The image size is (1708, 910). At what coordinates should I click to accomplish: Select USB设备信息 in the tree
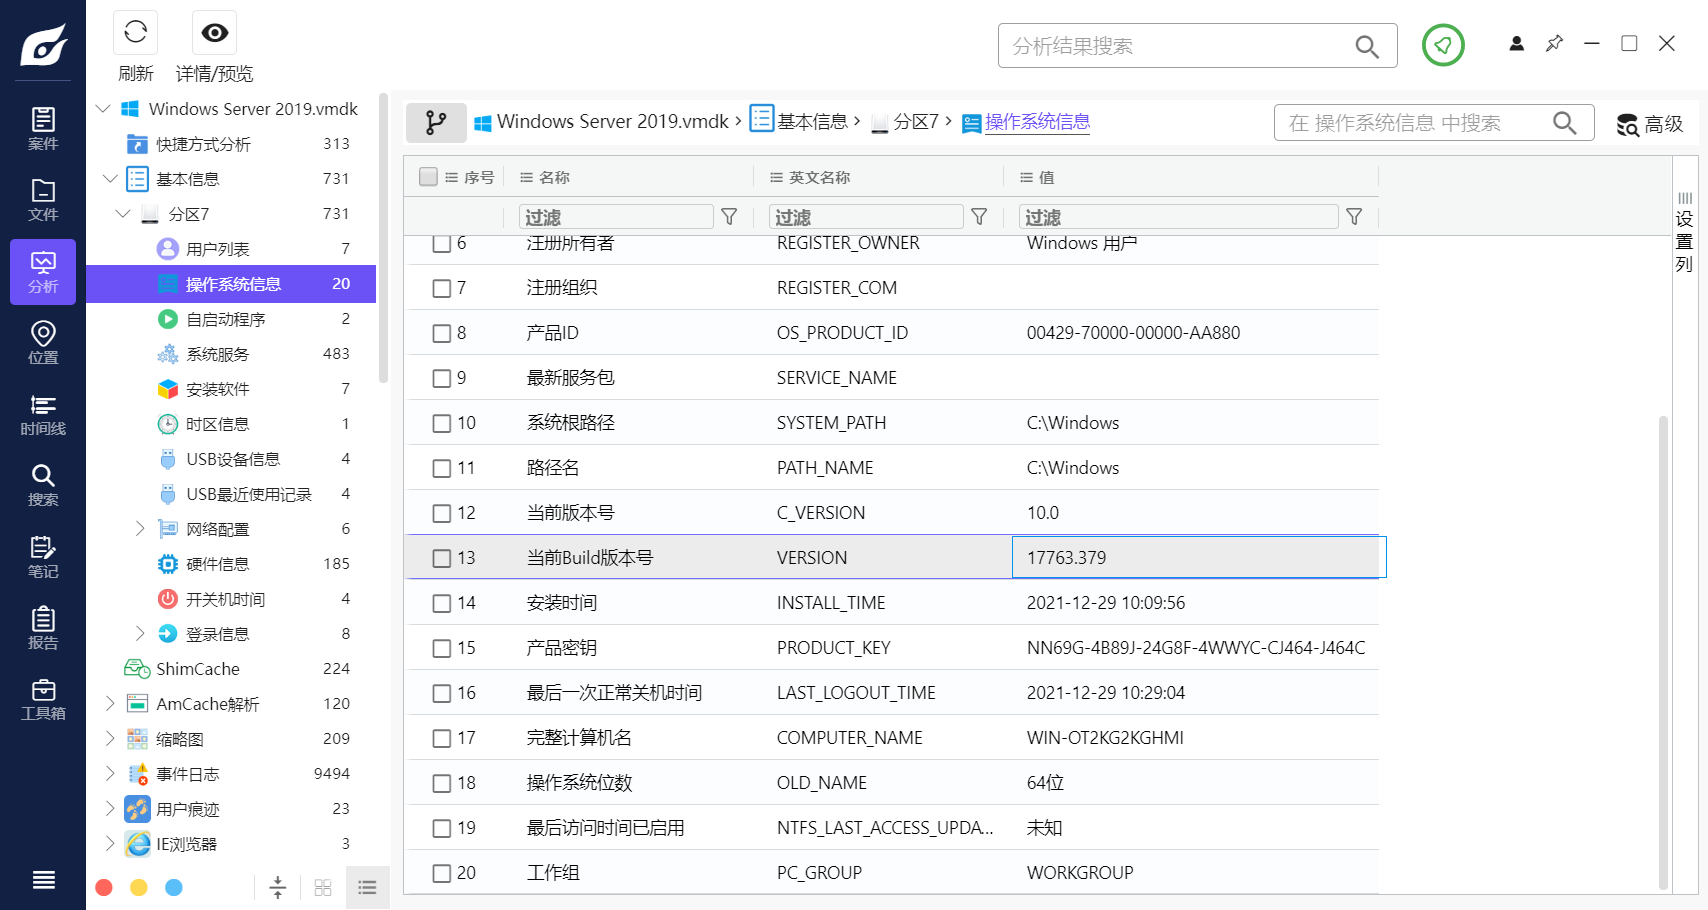(x=231, y=459)
